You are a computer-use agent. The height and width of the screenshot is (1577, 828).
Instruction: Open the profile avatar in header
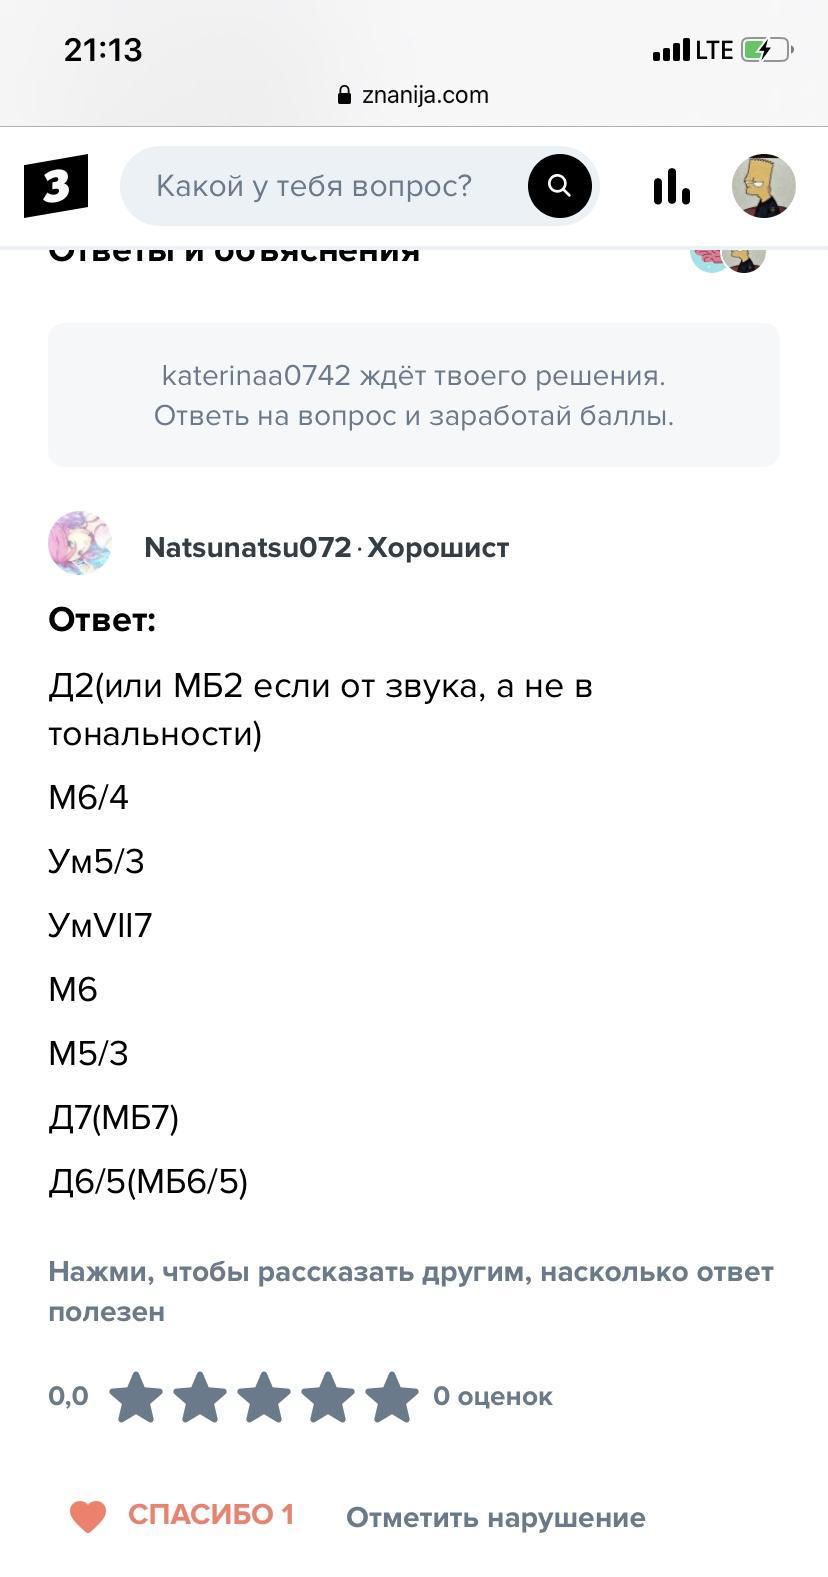[763, 186]
